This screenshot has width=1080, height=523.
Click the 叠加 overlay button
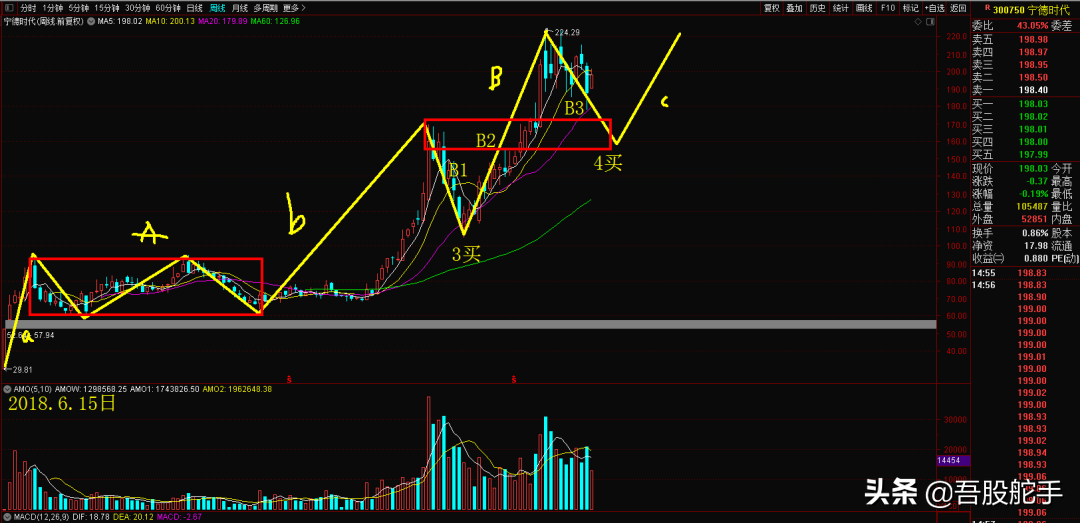[x=795, y=8]
